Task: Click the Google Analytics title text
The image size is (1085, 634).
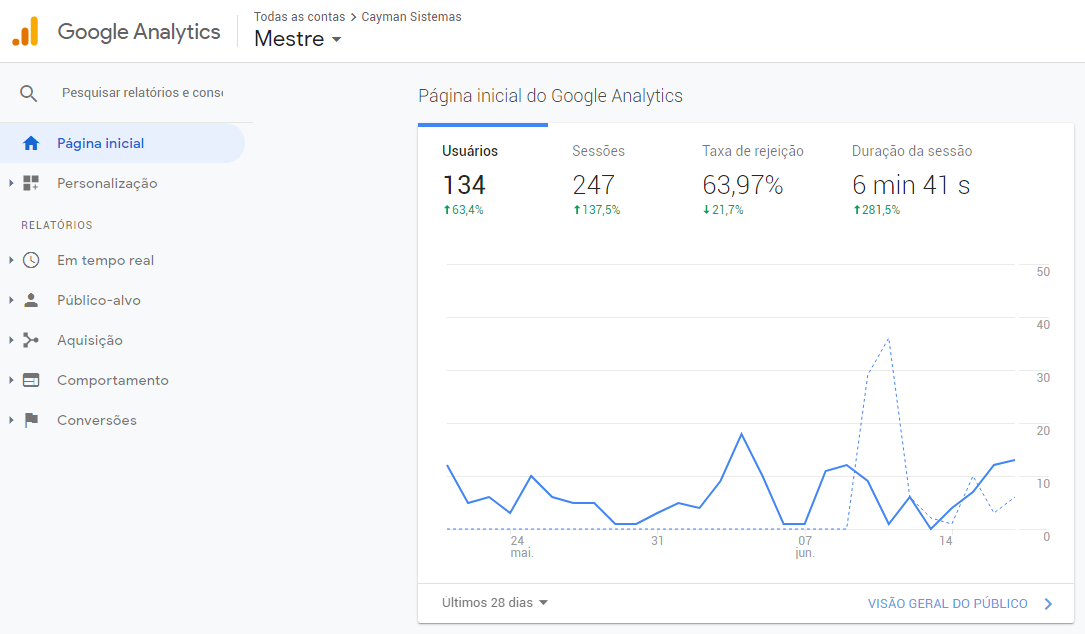Action: (x=139, y=32)
